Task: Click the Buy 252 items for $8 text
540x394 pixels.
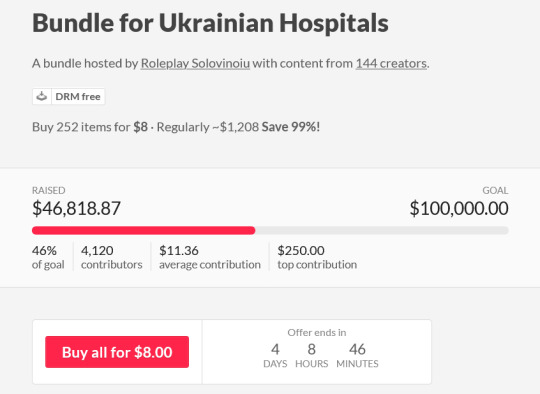Action: 90,127
